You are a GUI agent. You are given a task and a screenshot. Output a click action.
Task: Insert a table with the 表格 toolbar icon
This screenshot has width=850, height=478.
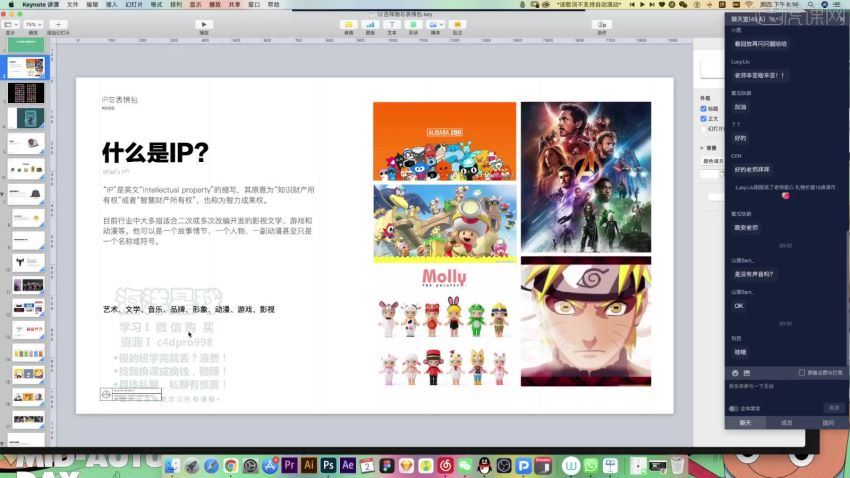click(349, 25)
